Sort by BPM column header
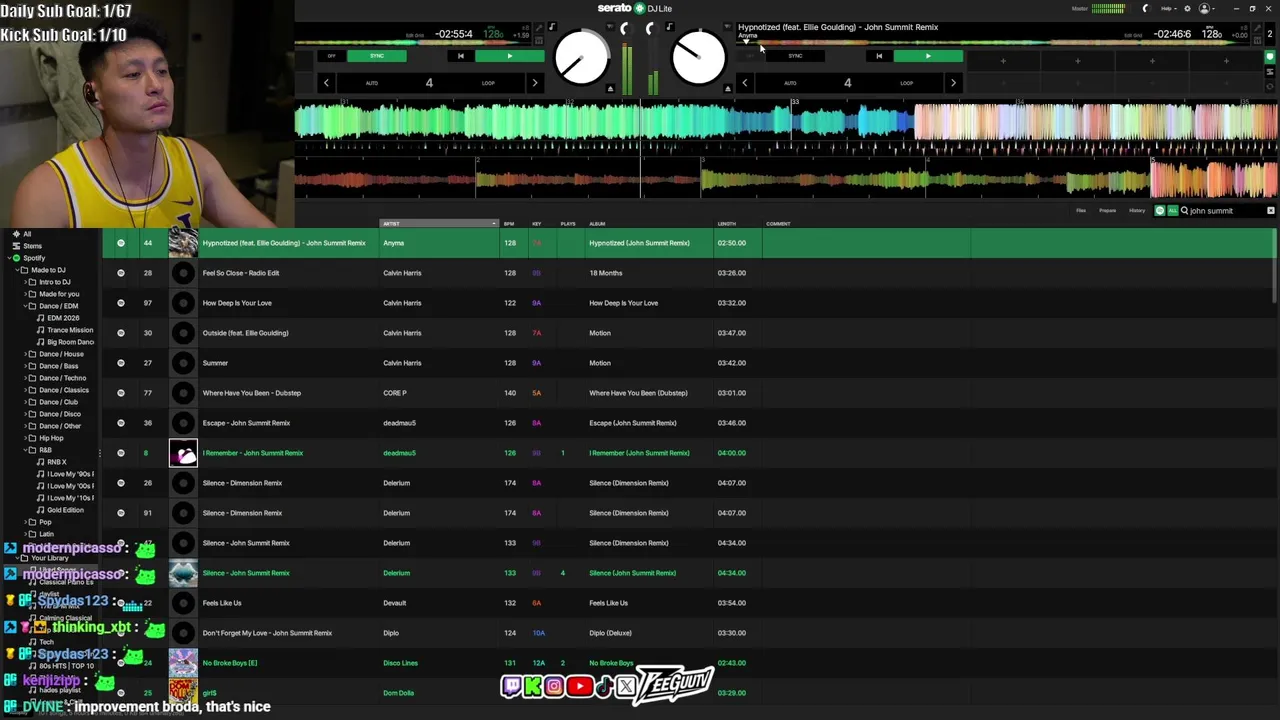The image size is (1280, 720). tap(509, 224)
